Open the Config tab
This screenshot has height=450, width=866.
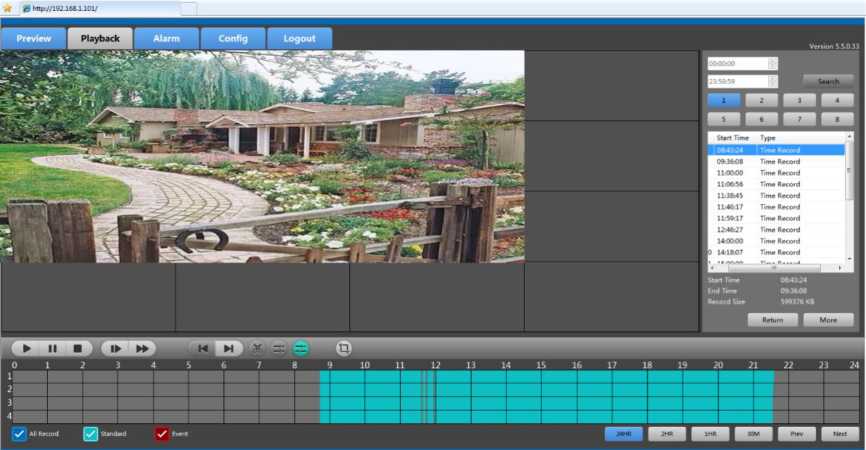[x=232, y=39]
